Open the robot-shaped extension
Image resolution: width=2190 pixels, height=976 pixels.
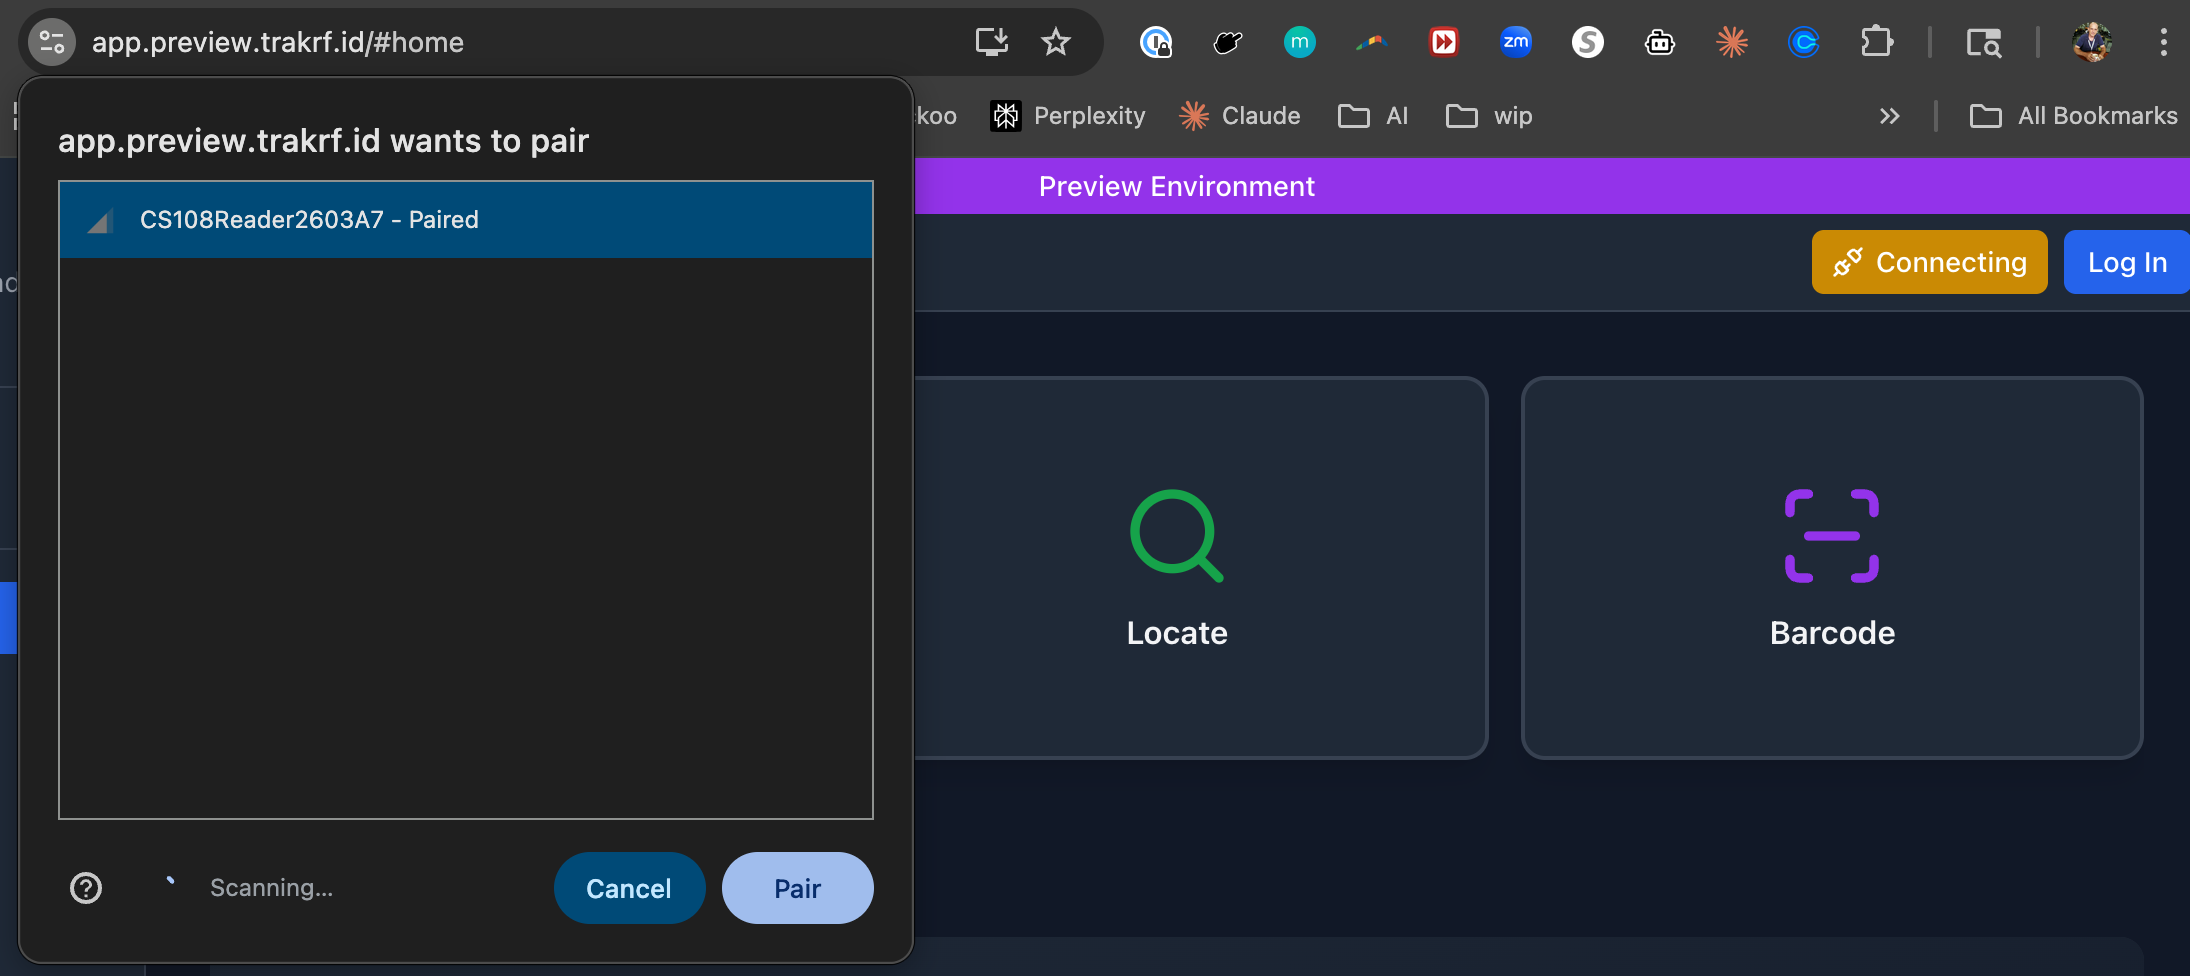[x=1660, y=42]
